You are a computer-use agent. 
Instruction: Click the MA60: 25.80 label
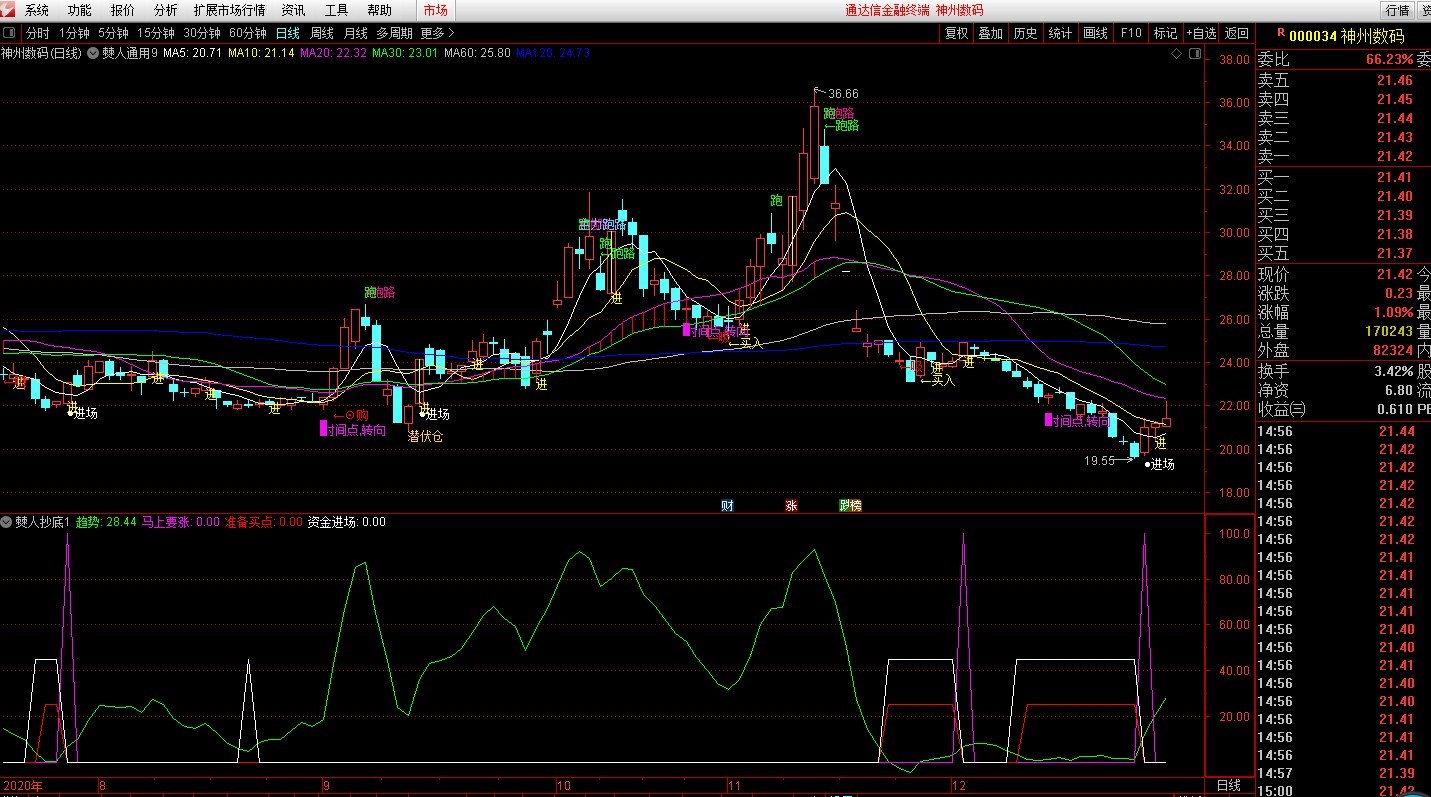coord(477,53)
